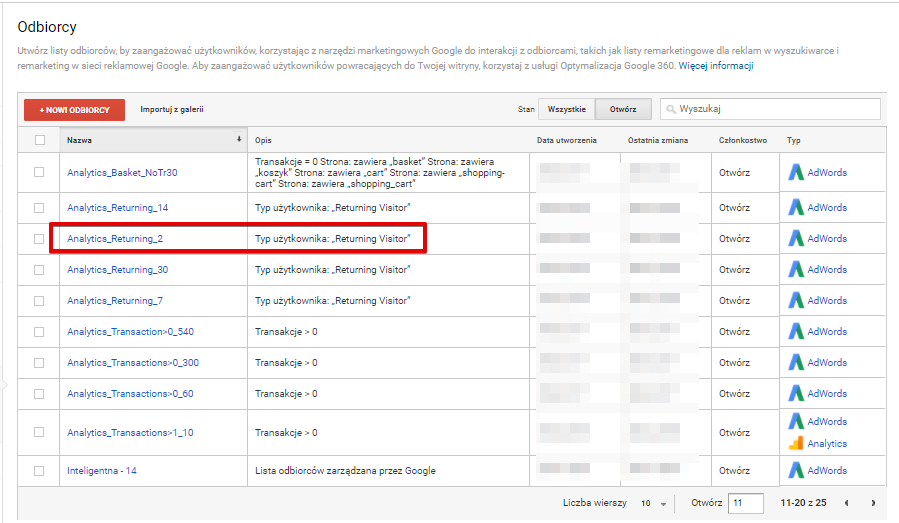Image resolution: width=899 pixels, height=523 pixels.
Task: Focus the Otwórz page number field
Action: click(746, 503)
